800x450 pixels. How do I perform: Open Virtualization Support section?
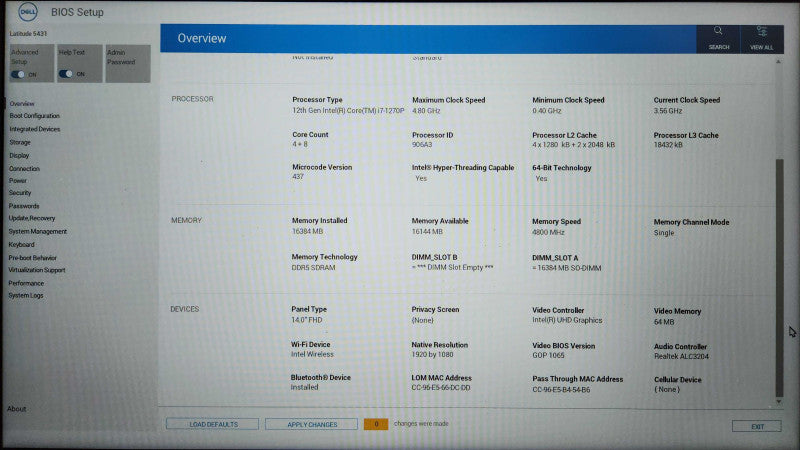[37, 270]
